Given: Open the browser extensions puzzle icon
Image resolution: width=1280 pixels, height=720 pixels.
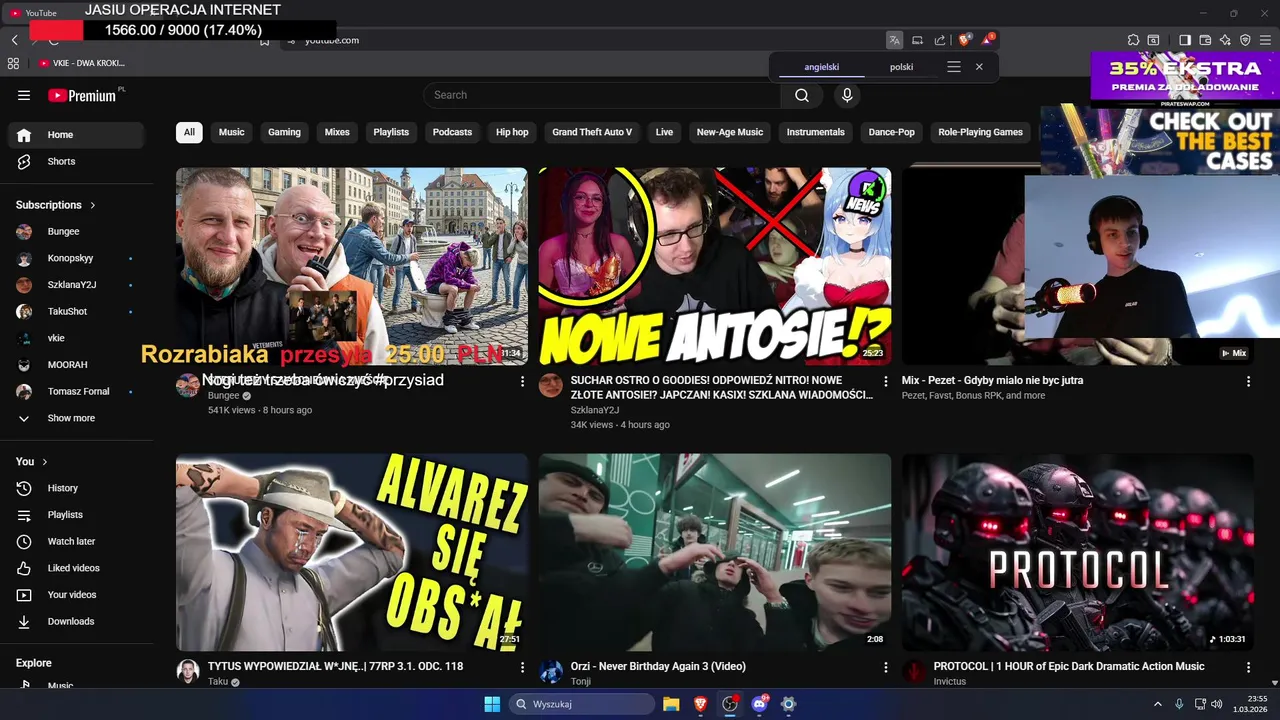Looking at the screenshot, I should click(x=1133, y=40).
